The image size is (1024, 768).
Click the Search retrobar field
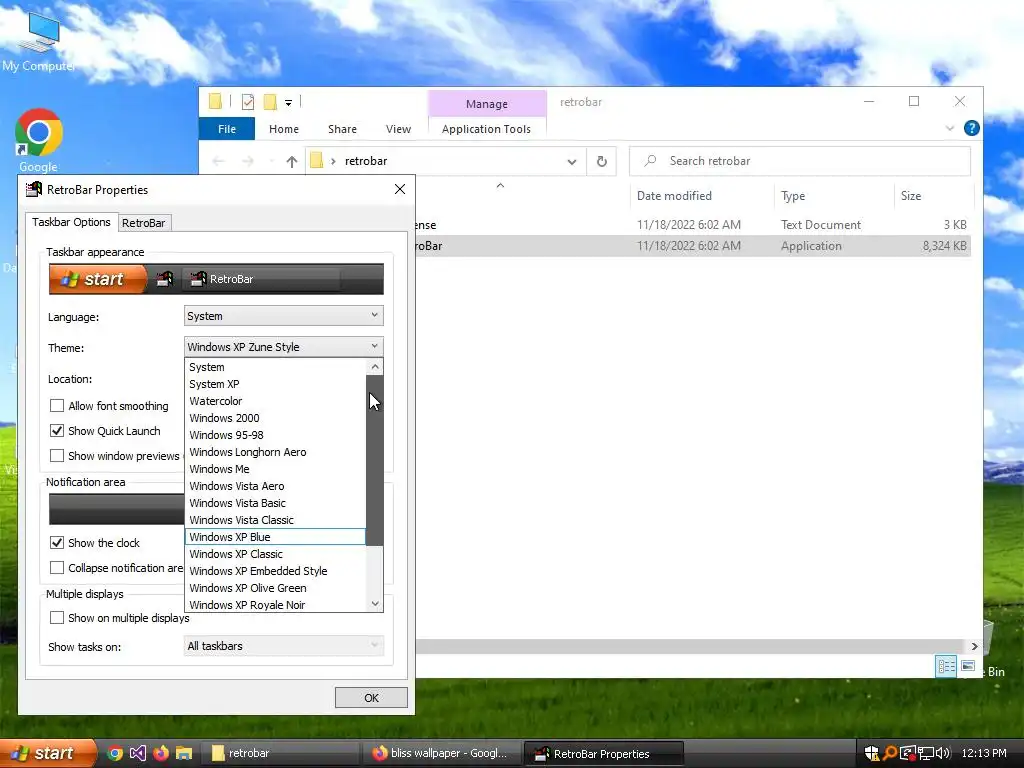(800, 161)
